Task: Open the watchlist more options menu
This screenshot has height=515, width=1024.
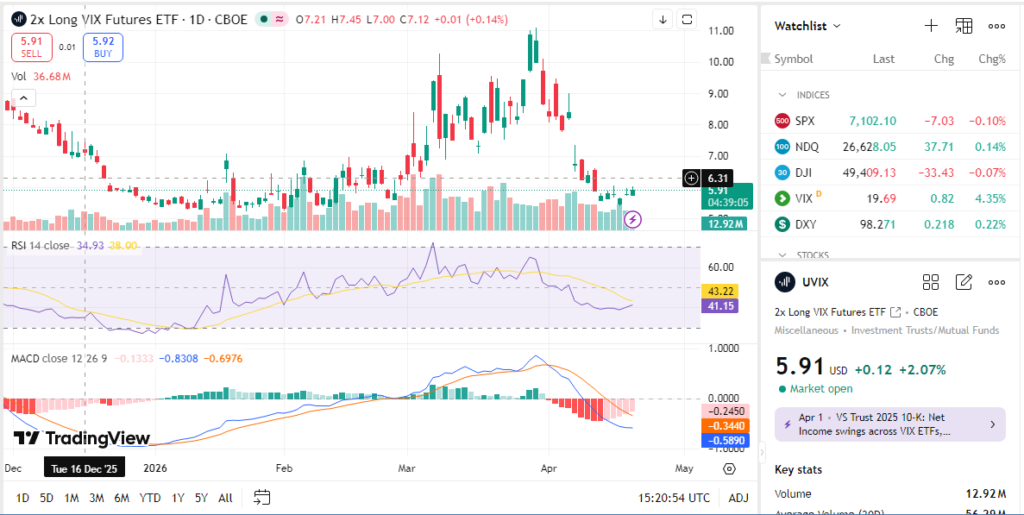Action: pos(996,26)
